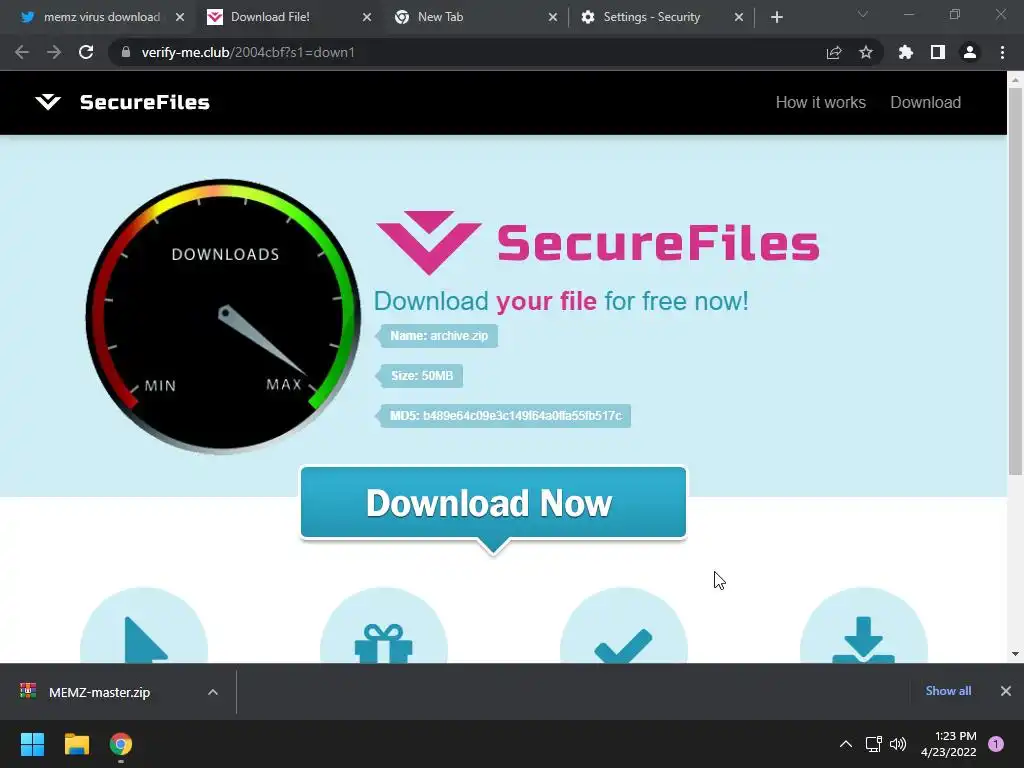The width and height of the screenshot is (1024, 768).
Task: Click the scrollbar up arrow
Action: click(1016, 80)
